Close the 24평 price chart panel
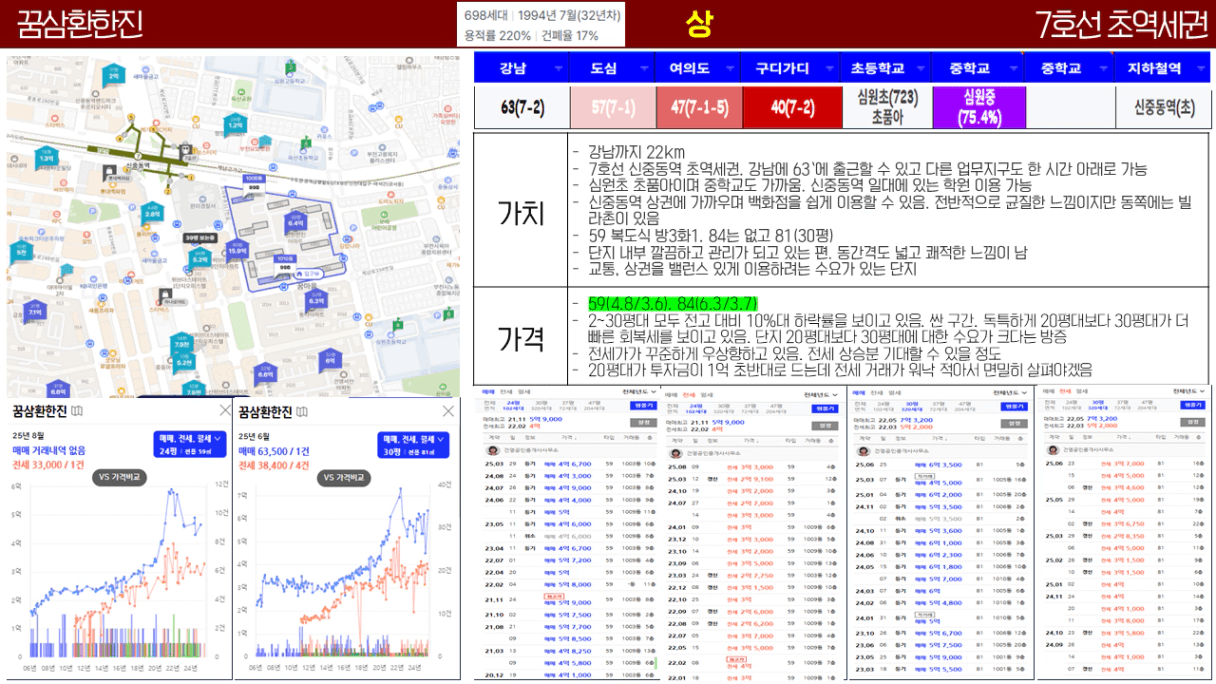The height and width of the screenshot is (684, 1216). 224,411
